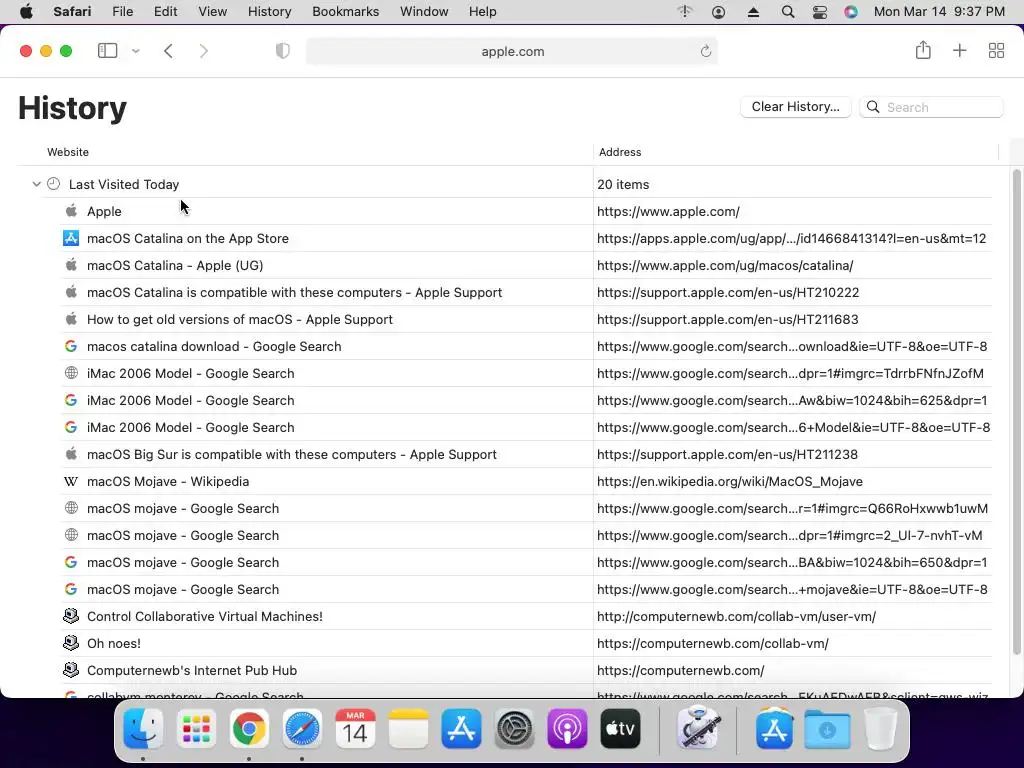1024x768 pixels.
Task: Open the sidebar options dropdown arrow
Action: click(136, 51)
